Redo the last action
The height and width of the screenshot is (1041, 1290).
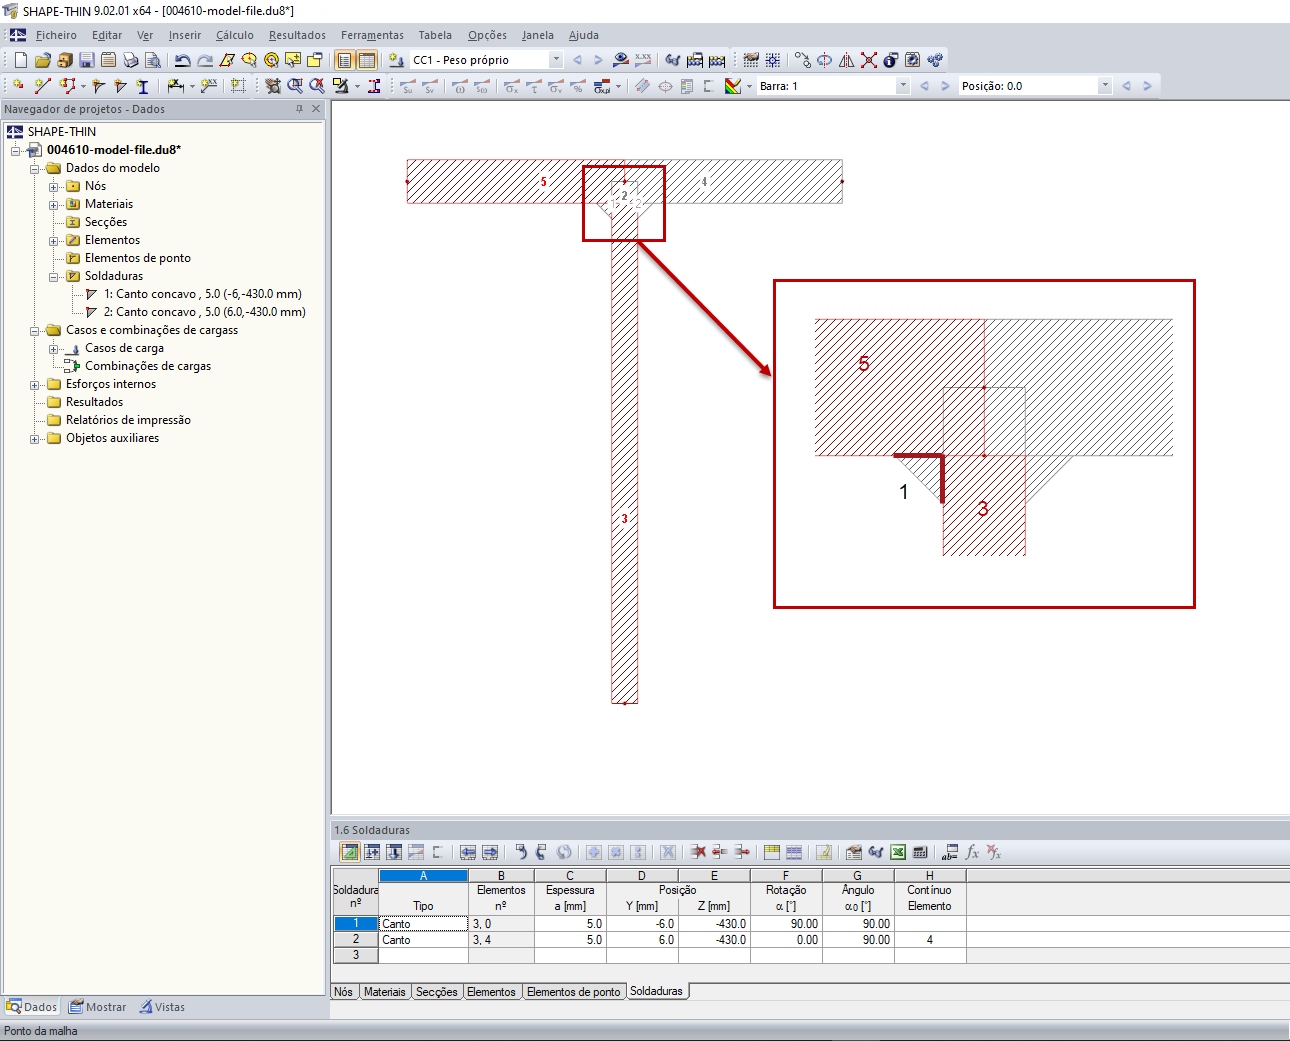(204, 60)
